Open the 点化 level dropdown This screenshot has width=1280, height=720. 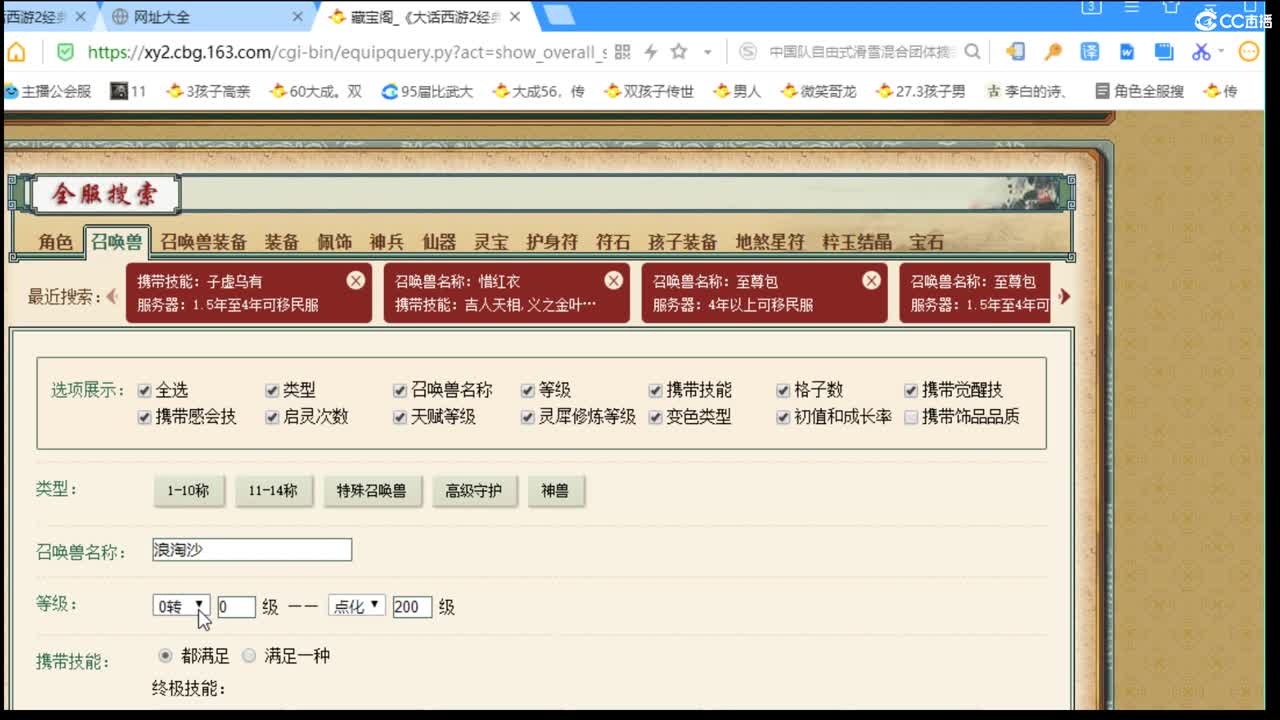pyautogui.click(x=357, y=606)
